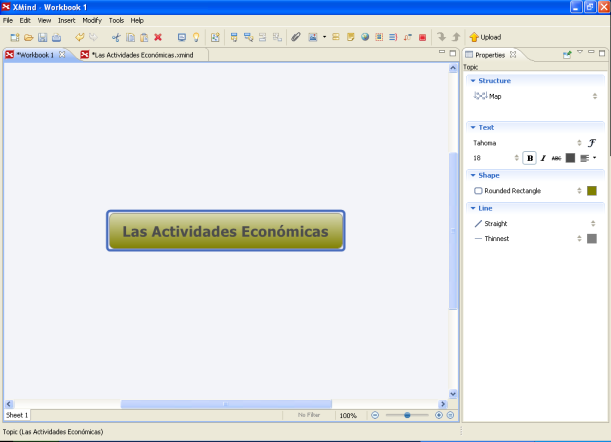Click the Print toolbar icon
This screenshot has height=442, width=611.
pos(57,37)
